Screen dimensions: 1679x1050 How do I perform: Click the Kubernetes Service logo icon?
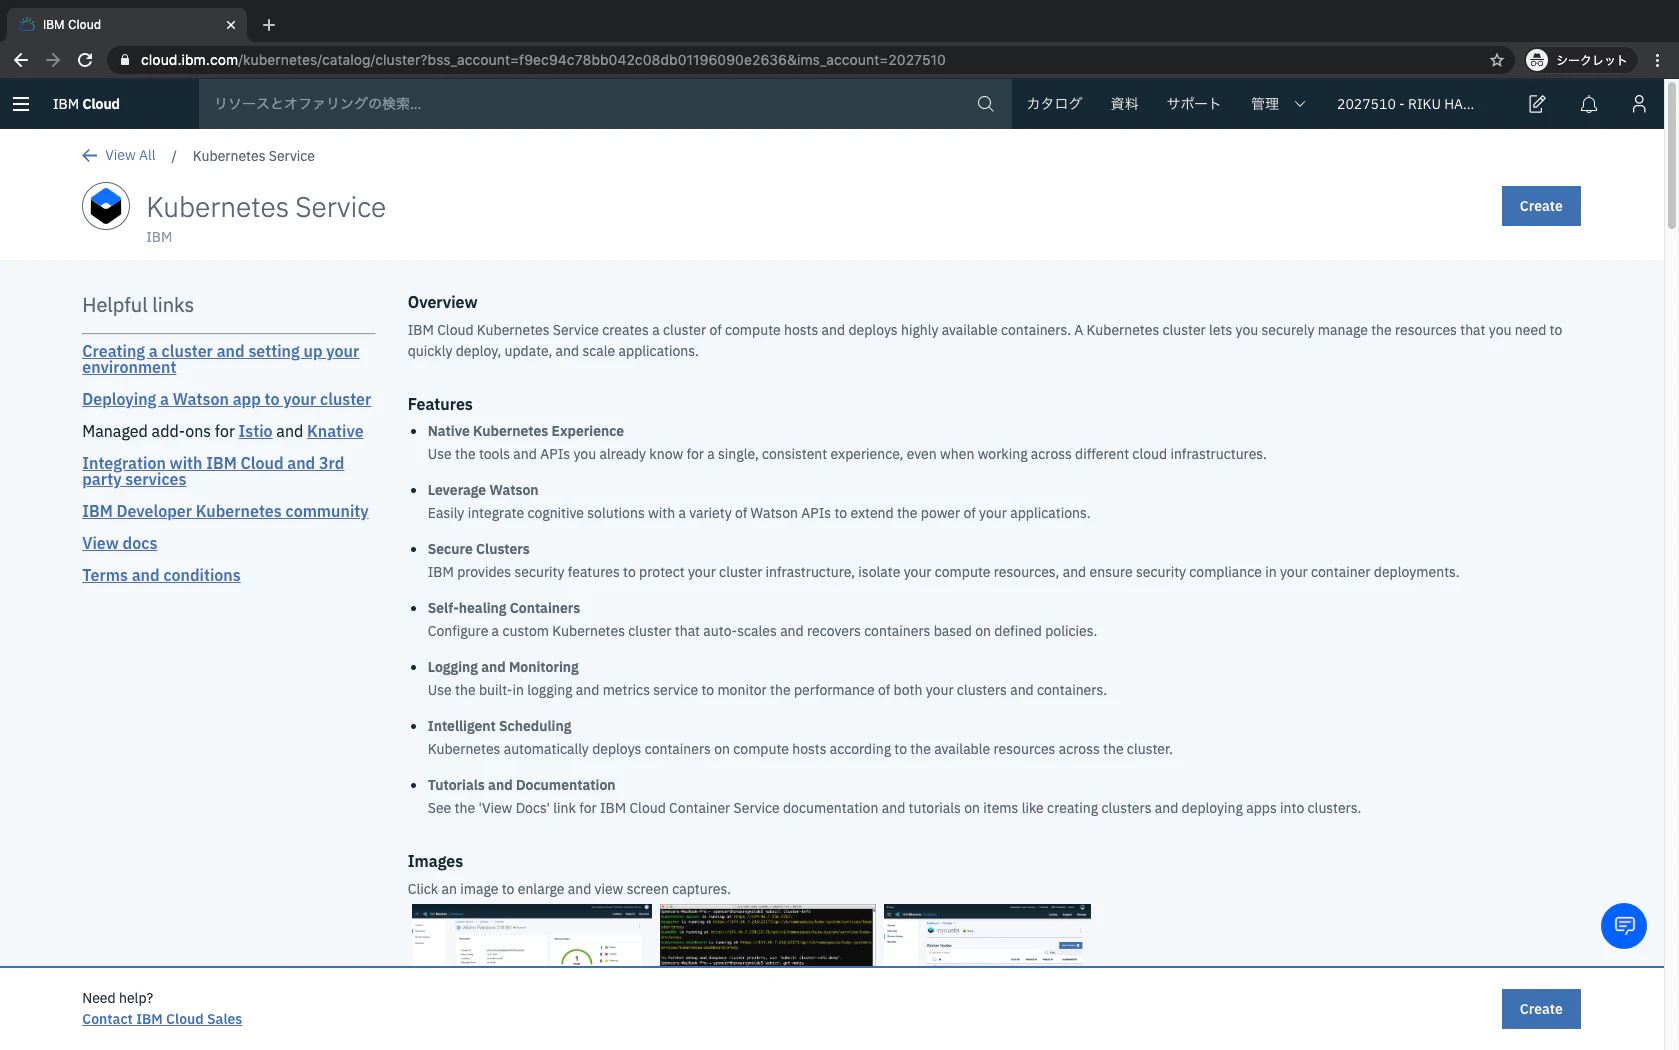(x=106, y=207)
